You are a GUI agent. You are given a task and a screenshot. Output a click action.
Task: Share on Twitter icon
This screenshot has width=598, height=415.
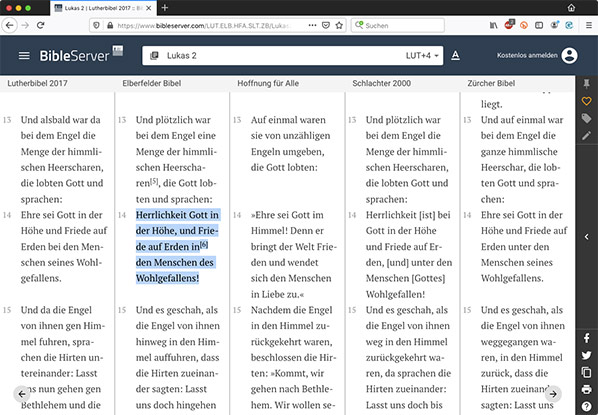pos(587,355)
